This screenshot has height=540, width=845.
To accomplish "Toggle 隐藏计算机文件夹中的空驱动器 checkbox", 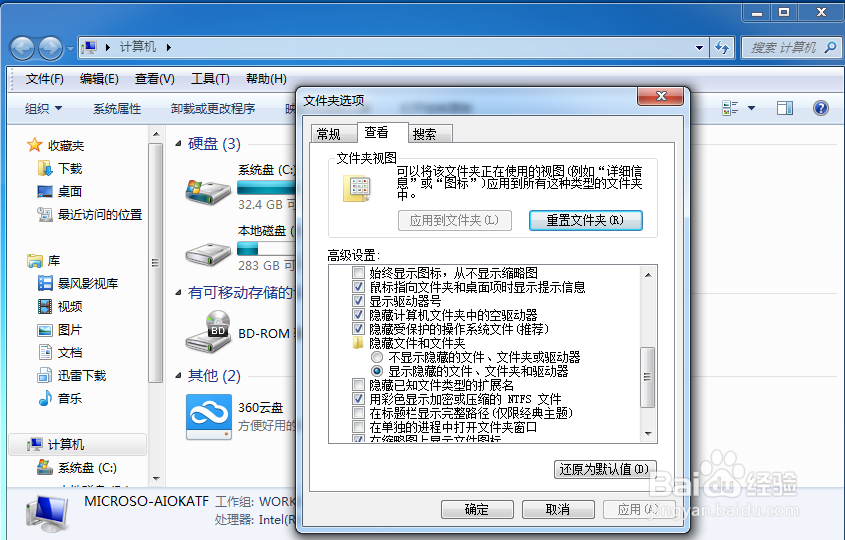I will (x=358, y=314).
